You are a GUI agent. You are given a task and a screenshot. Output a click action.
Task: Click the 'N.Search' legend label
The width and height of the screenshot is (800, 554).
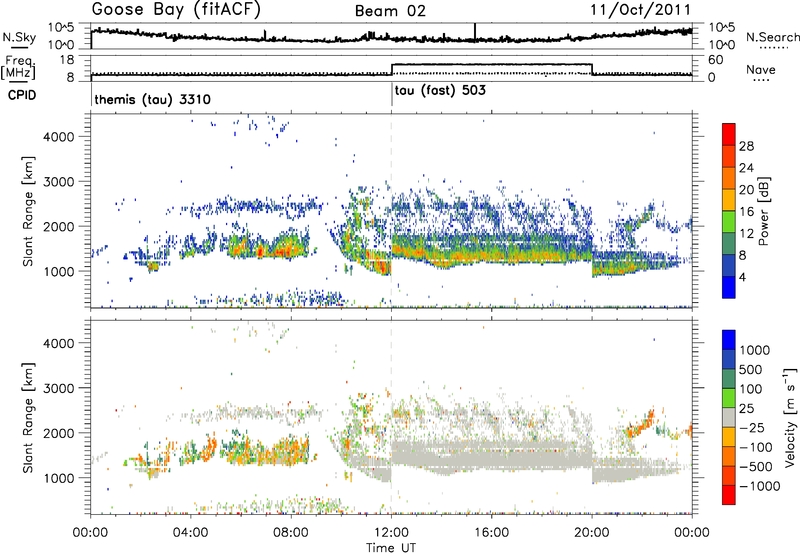773,37
